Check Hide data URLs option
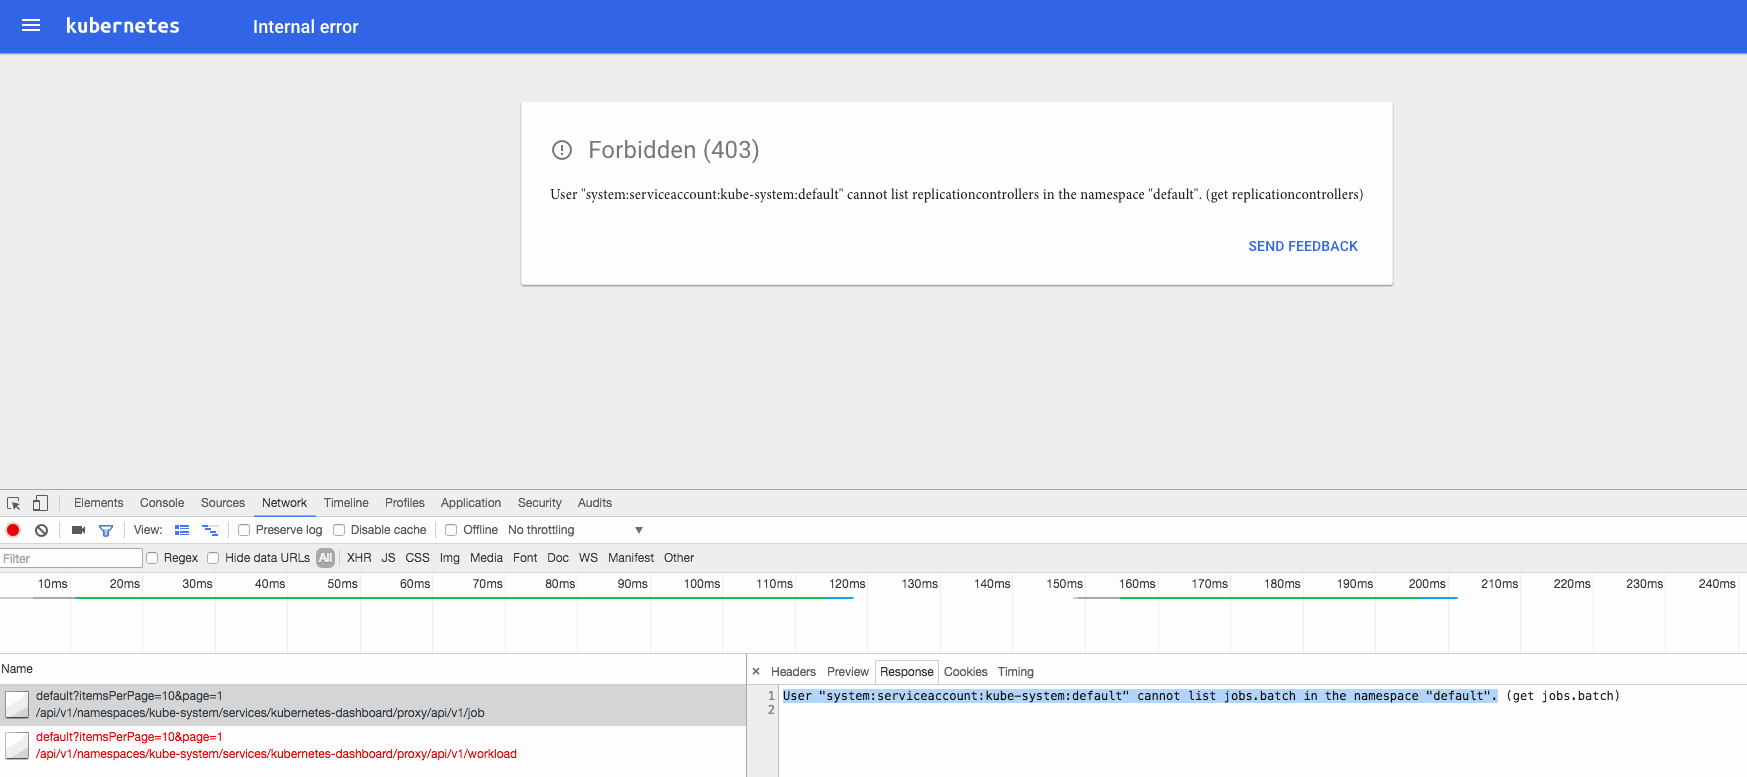 pyautogui.click(x=213, y=558)
